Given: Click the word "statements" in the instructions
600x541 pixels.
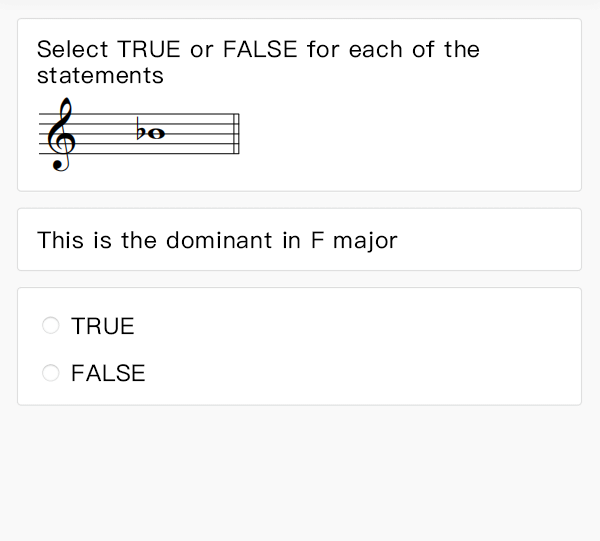Looking at the screenshot, I should click(x=100, y=75).
